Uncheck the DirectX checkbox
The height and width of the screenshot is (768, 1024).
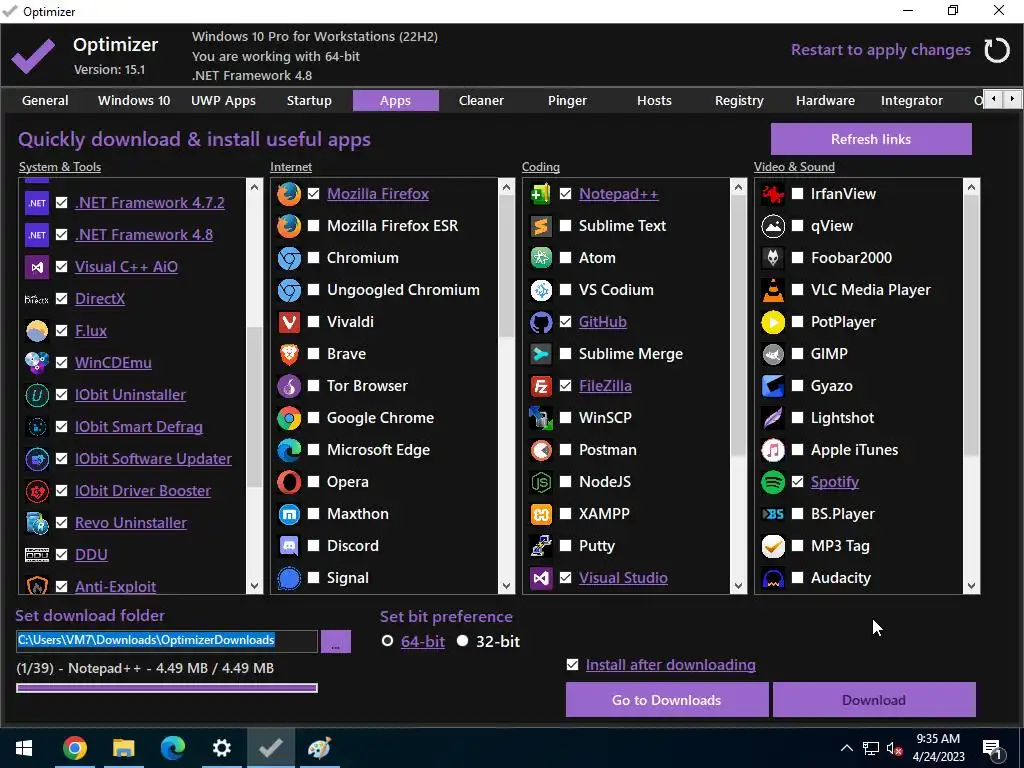point(61,299)
